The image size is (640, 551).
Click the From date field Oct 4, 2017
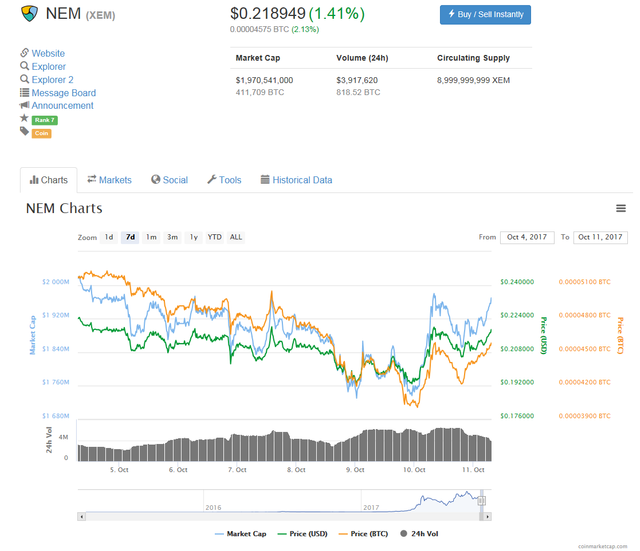tap(527, 237)
